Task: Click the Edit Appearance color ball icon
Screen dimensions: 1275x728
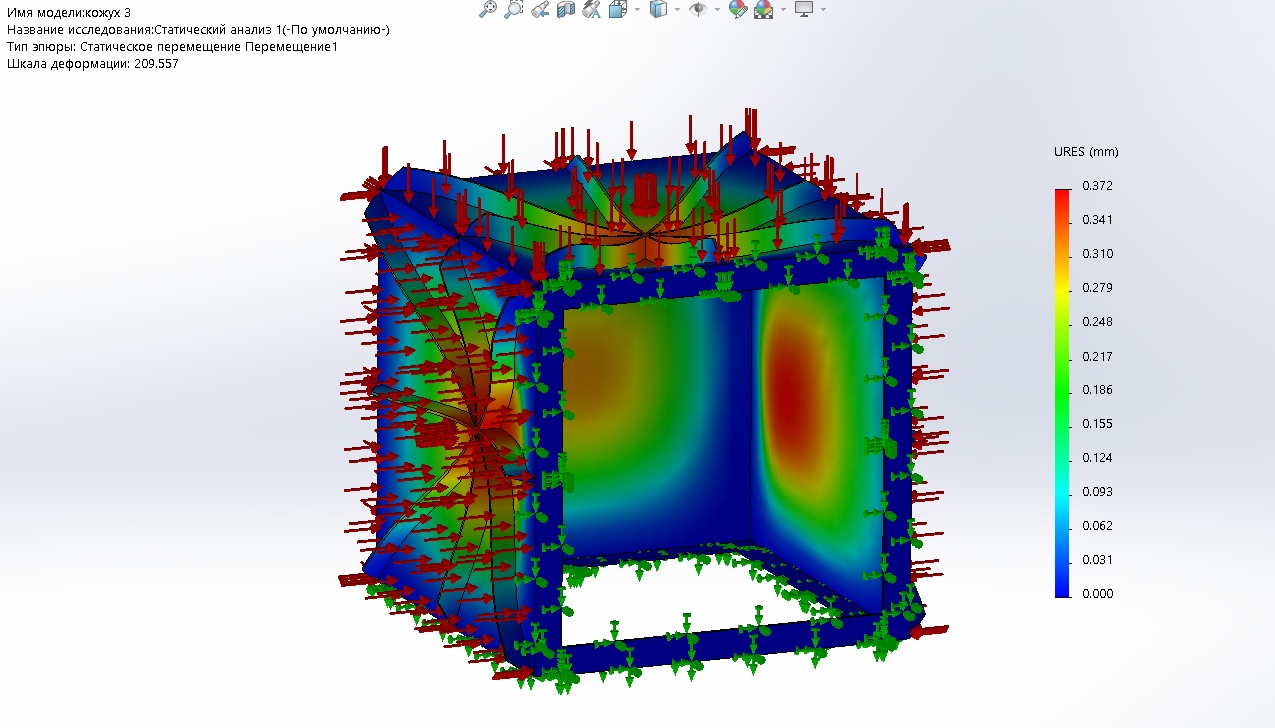Action: [x=738, y=9]
